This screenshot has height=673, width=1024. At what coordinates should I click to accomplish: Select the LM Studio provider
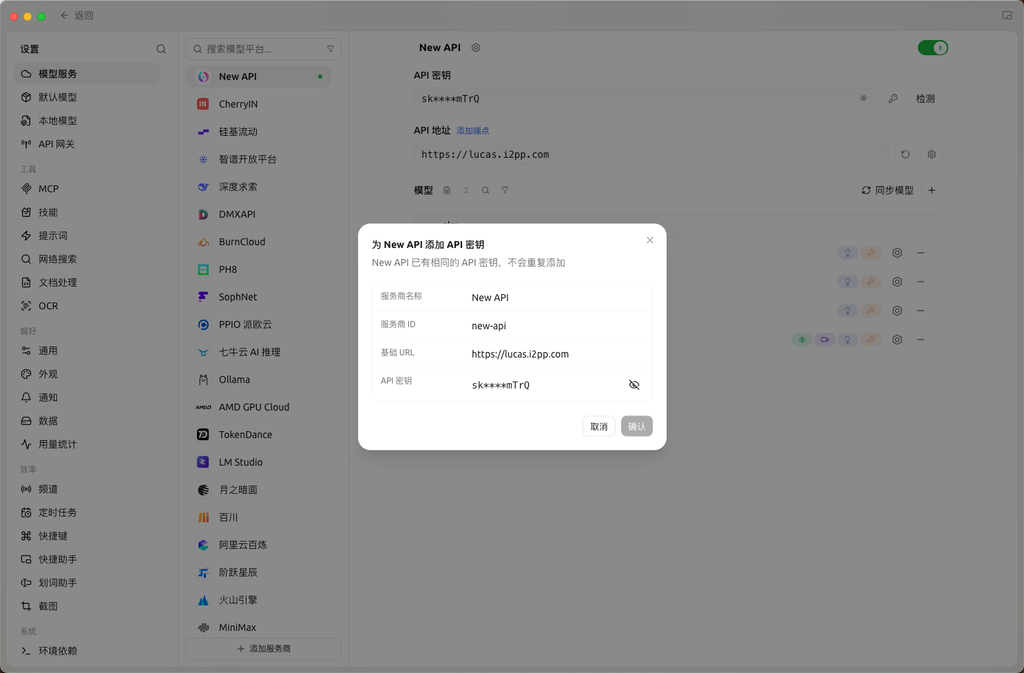click(x=258, y=462)
